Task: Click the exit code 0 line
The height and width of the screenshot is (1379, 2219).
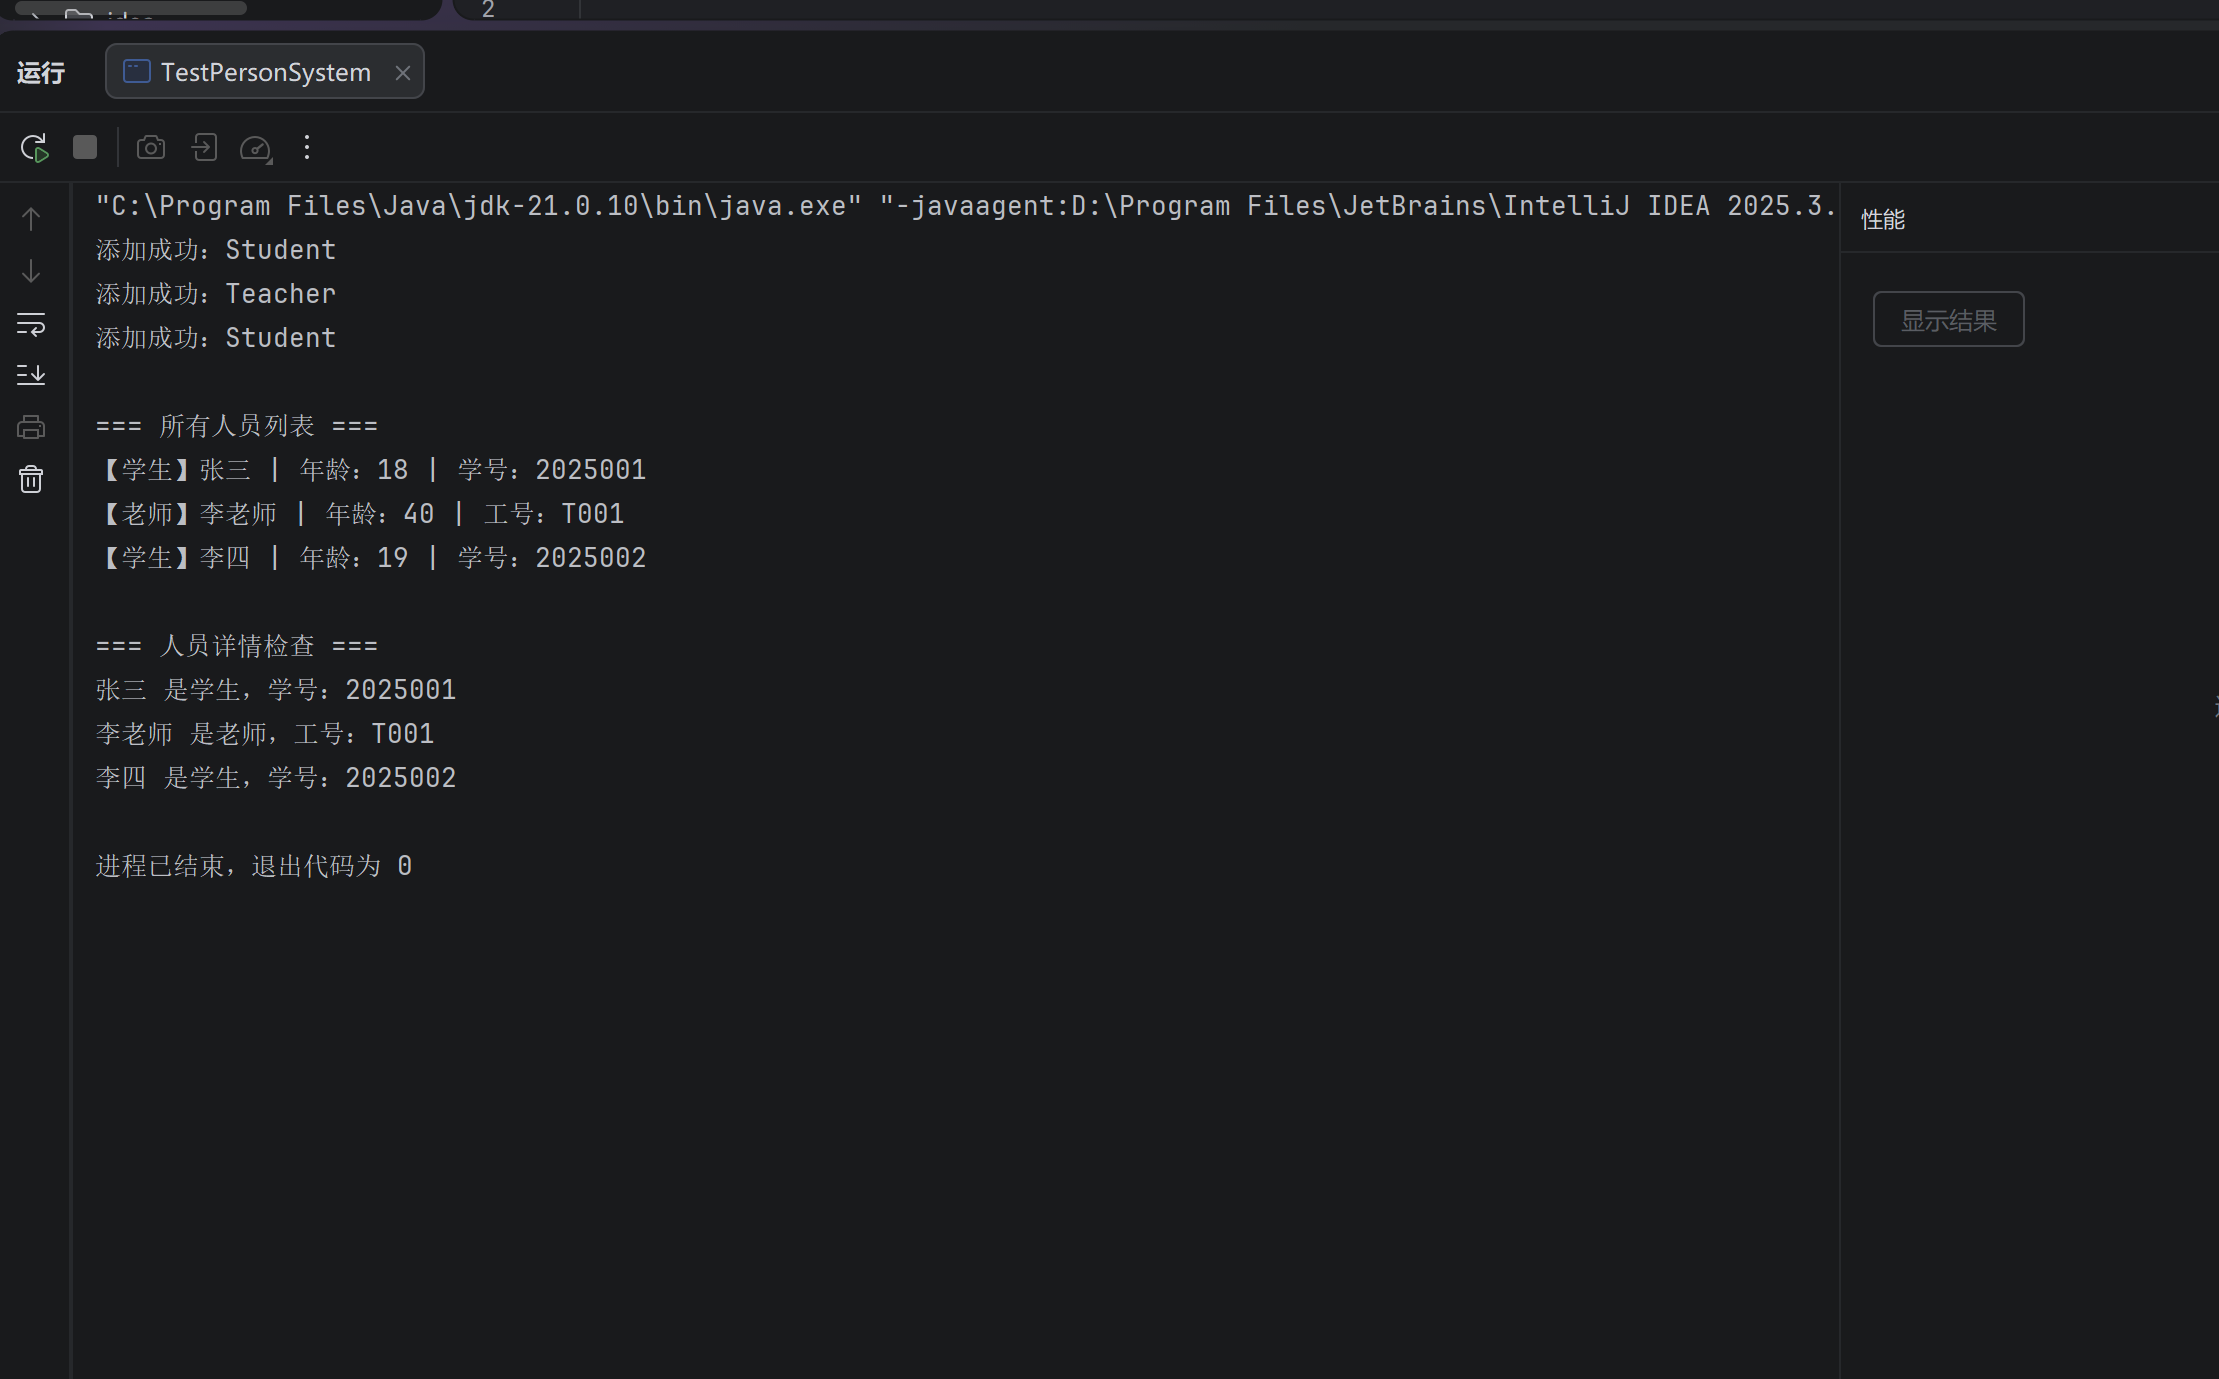Action: [x=253, y=866]
